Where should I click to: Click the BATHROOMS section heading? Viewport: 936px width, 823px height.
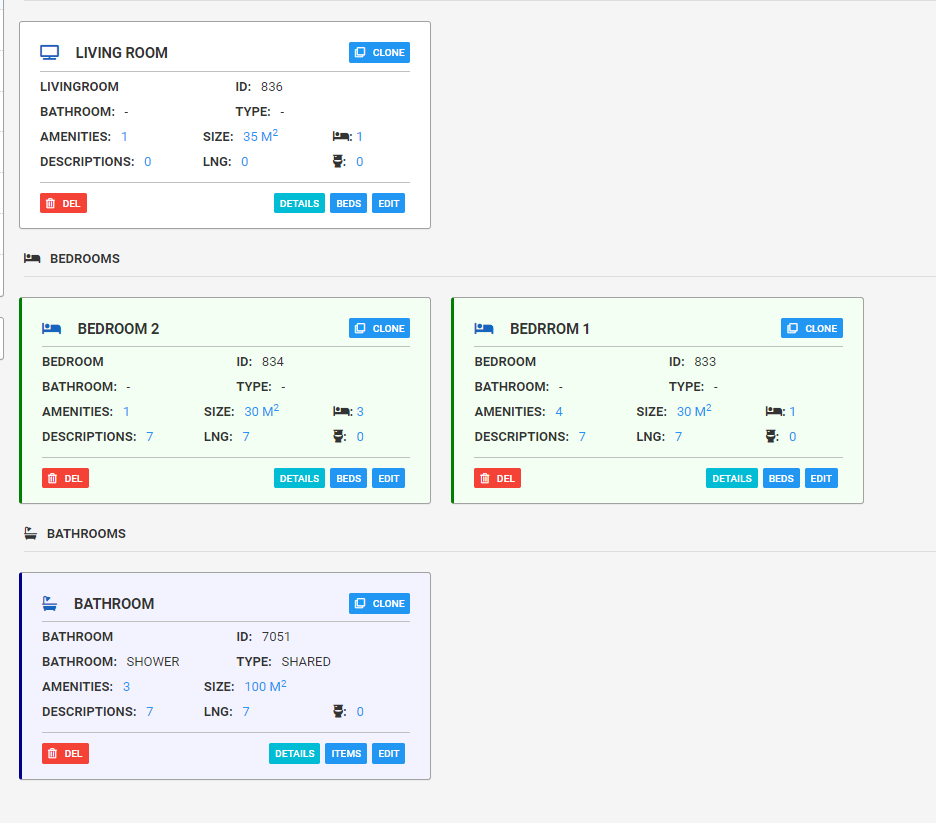coord(87,534)
